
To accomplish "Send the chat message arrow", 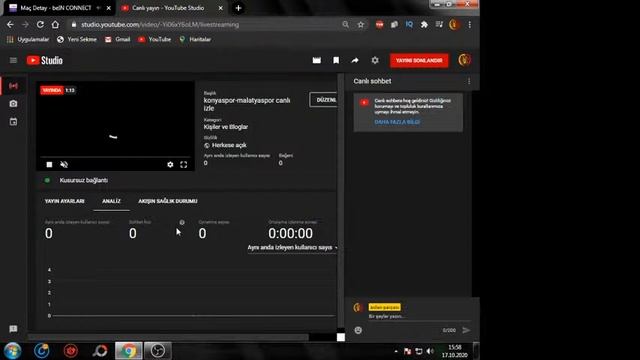I will [466, 330].
